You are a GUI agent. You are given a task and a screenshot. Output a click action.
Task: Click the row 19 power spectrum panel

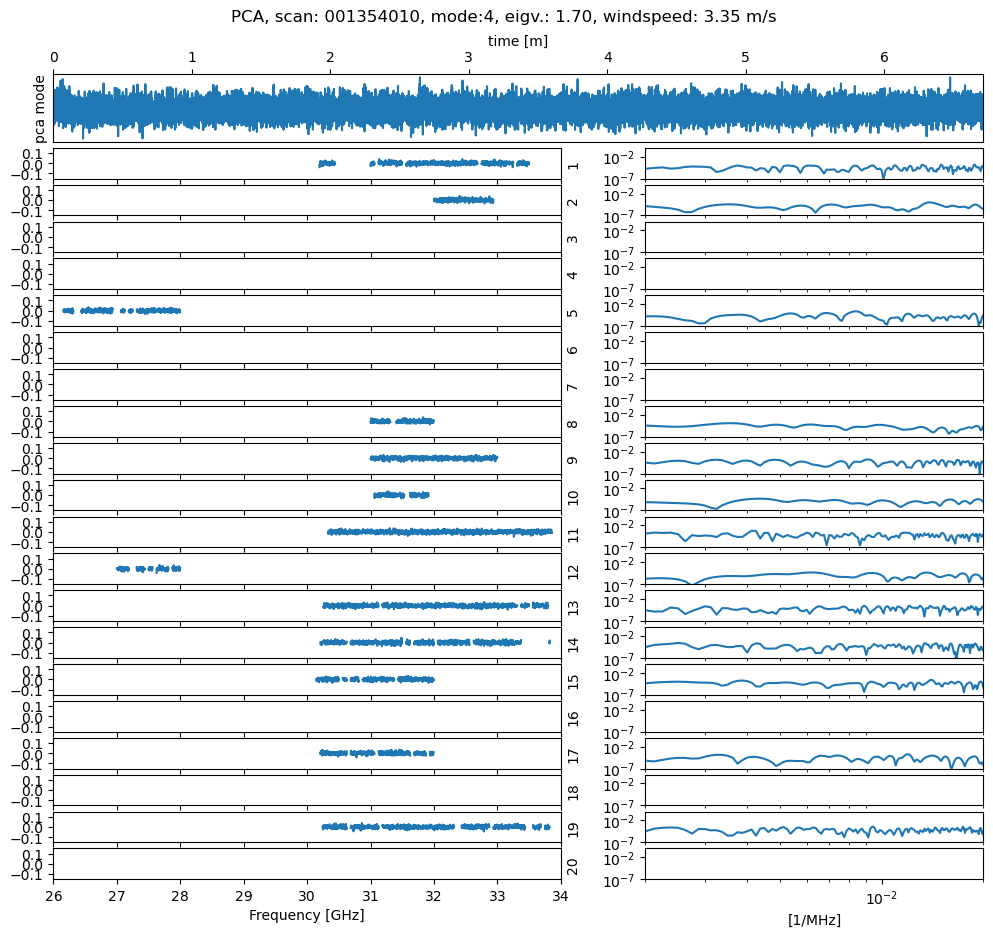point(813,828)
